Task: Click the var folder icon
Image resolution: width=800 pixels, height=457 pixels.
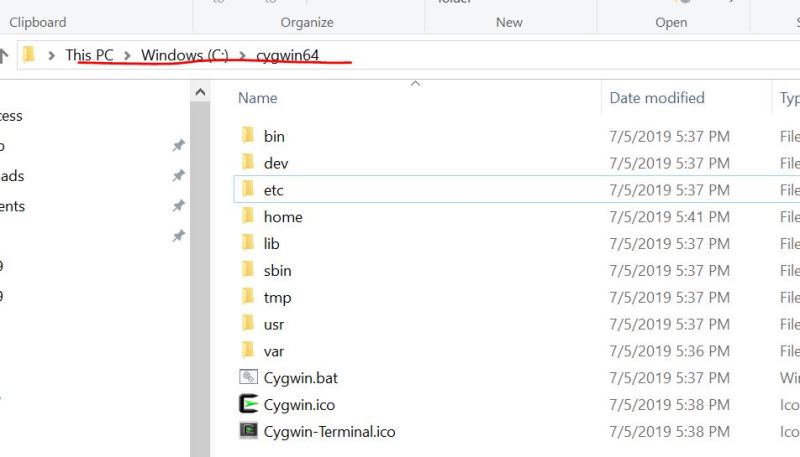Action: pyautogui.click(x=248, y=350)
